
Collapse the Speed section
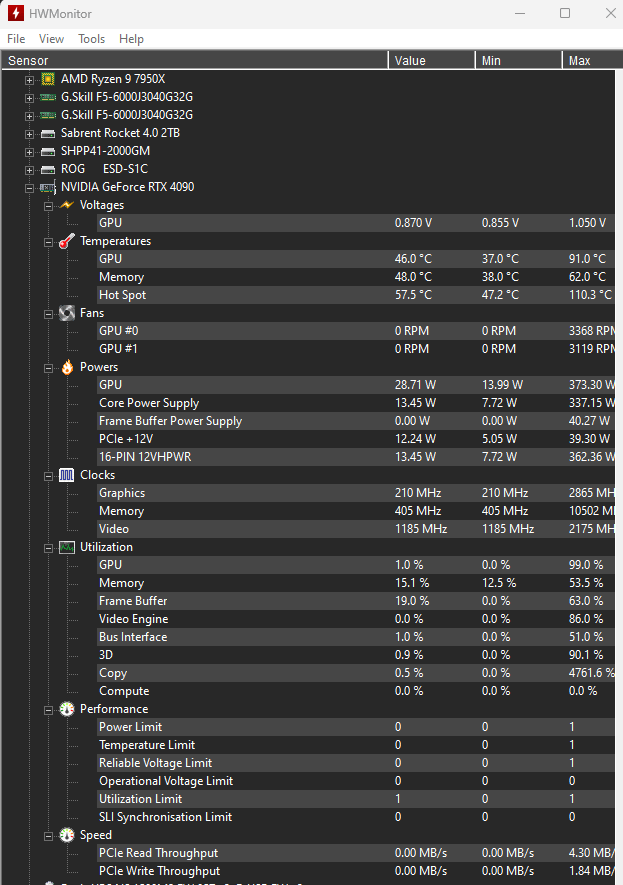tap(49, 836)
